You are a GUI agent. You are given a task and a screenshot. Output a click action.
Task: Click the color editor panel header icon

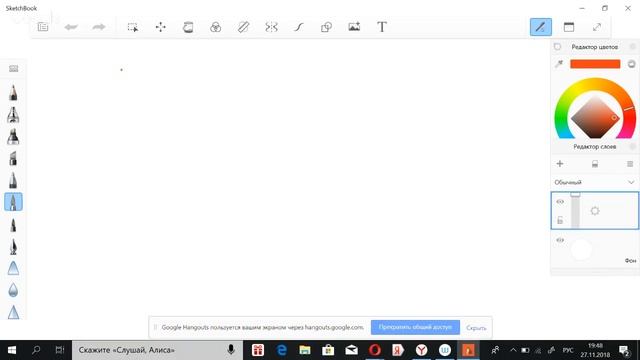click(x=558, y=47)
